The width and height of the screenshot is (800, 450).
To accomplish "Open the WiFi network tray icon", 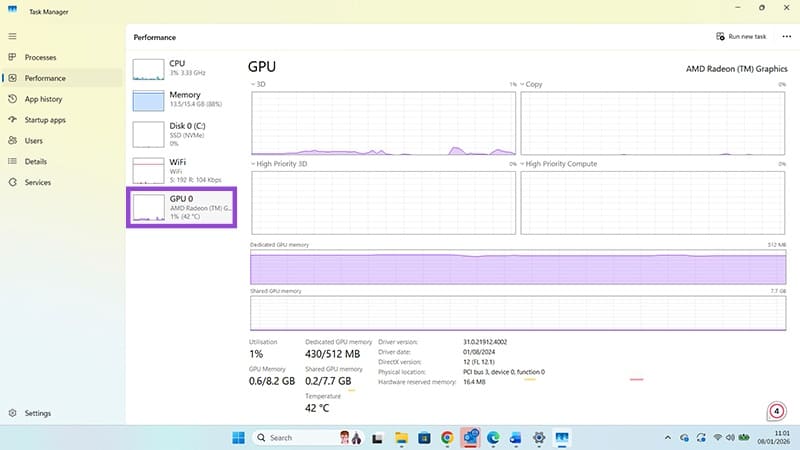I will pyautogui.click(x=717, y=438).
